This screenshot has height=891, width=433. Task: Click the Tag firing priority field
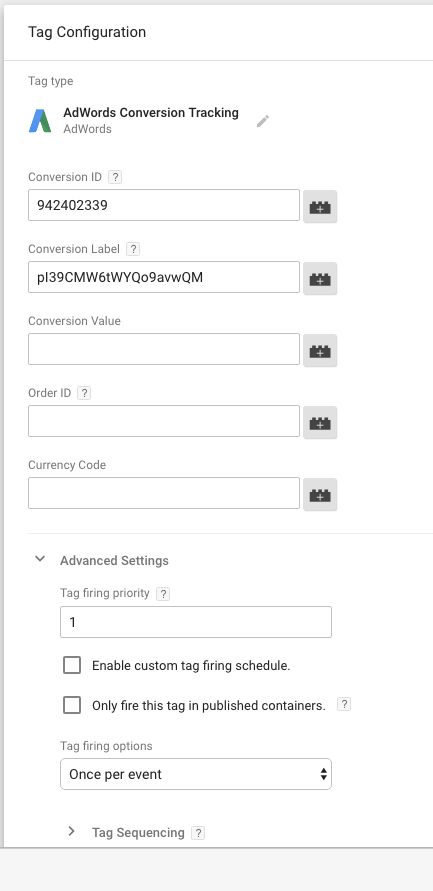196,622
